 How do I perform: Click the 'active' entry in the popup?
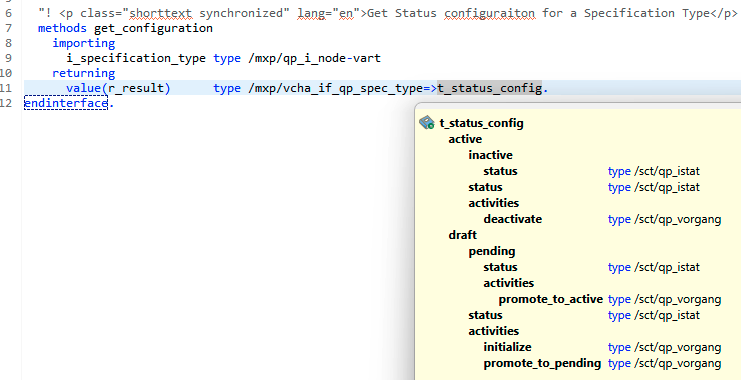coord(465,139)
